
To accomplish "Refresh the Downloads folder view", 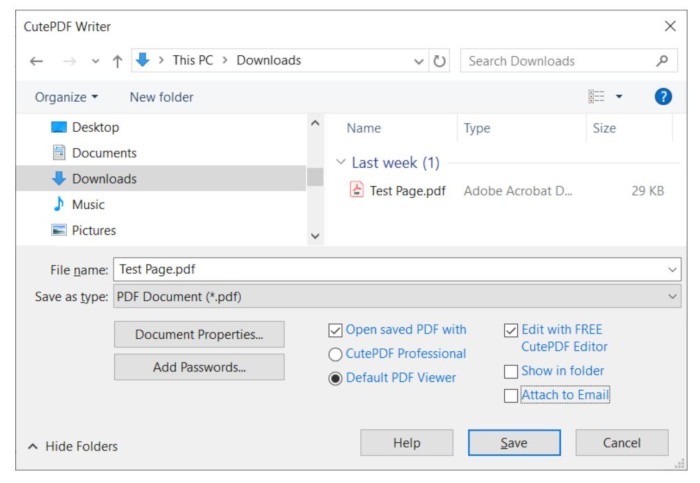I will click(x=439, y=61).
